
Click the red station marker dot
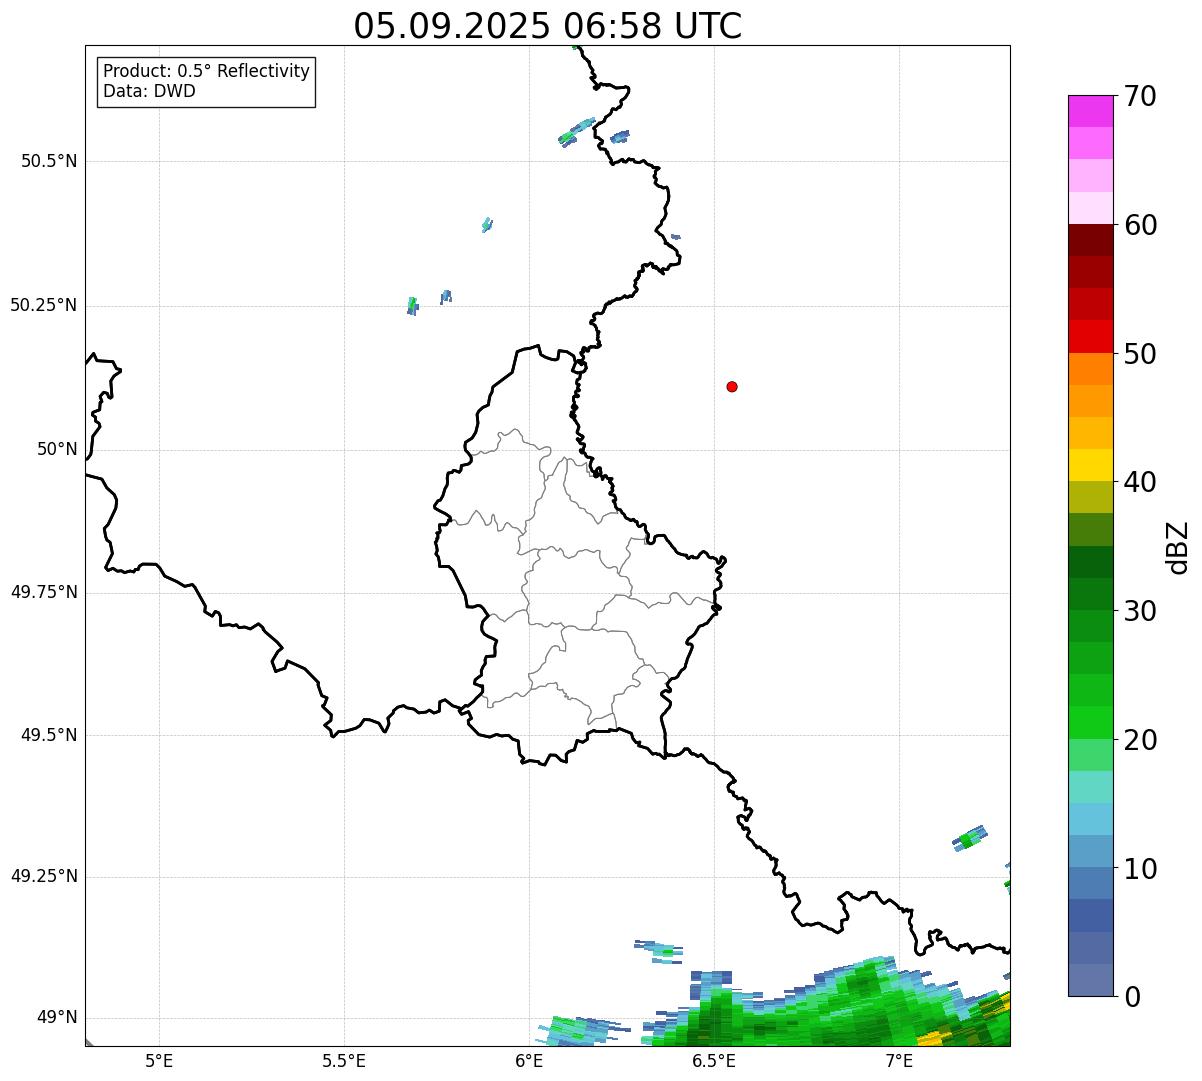click(x=732, y=386)
